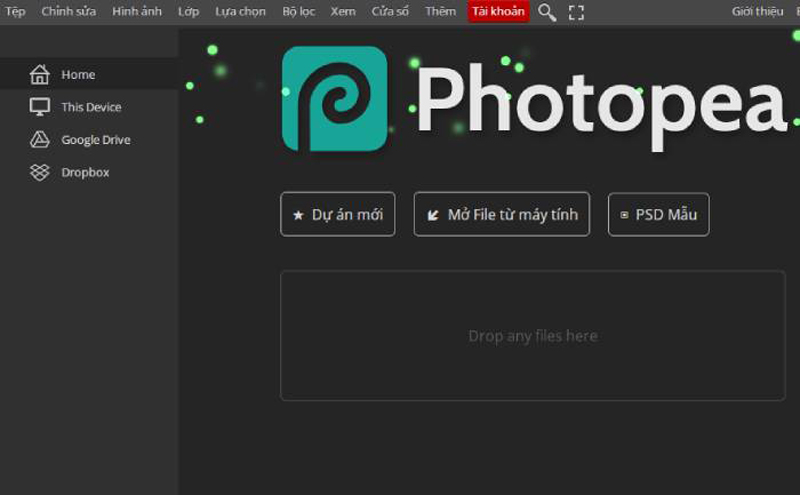Select Home in the sidebar
The height and width of the screenshot is (495, 800).
(89, 75)
